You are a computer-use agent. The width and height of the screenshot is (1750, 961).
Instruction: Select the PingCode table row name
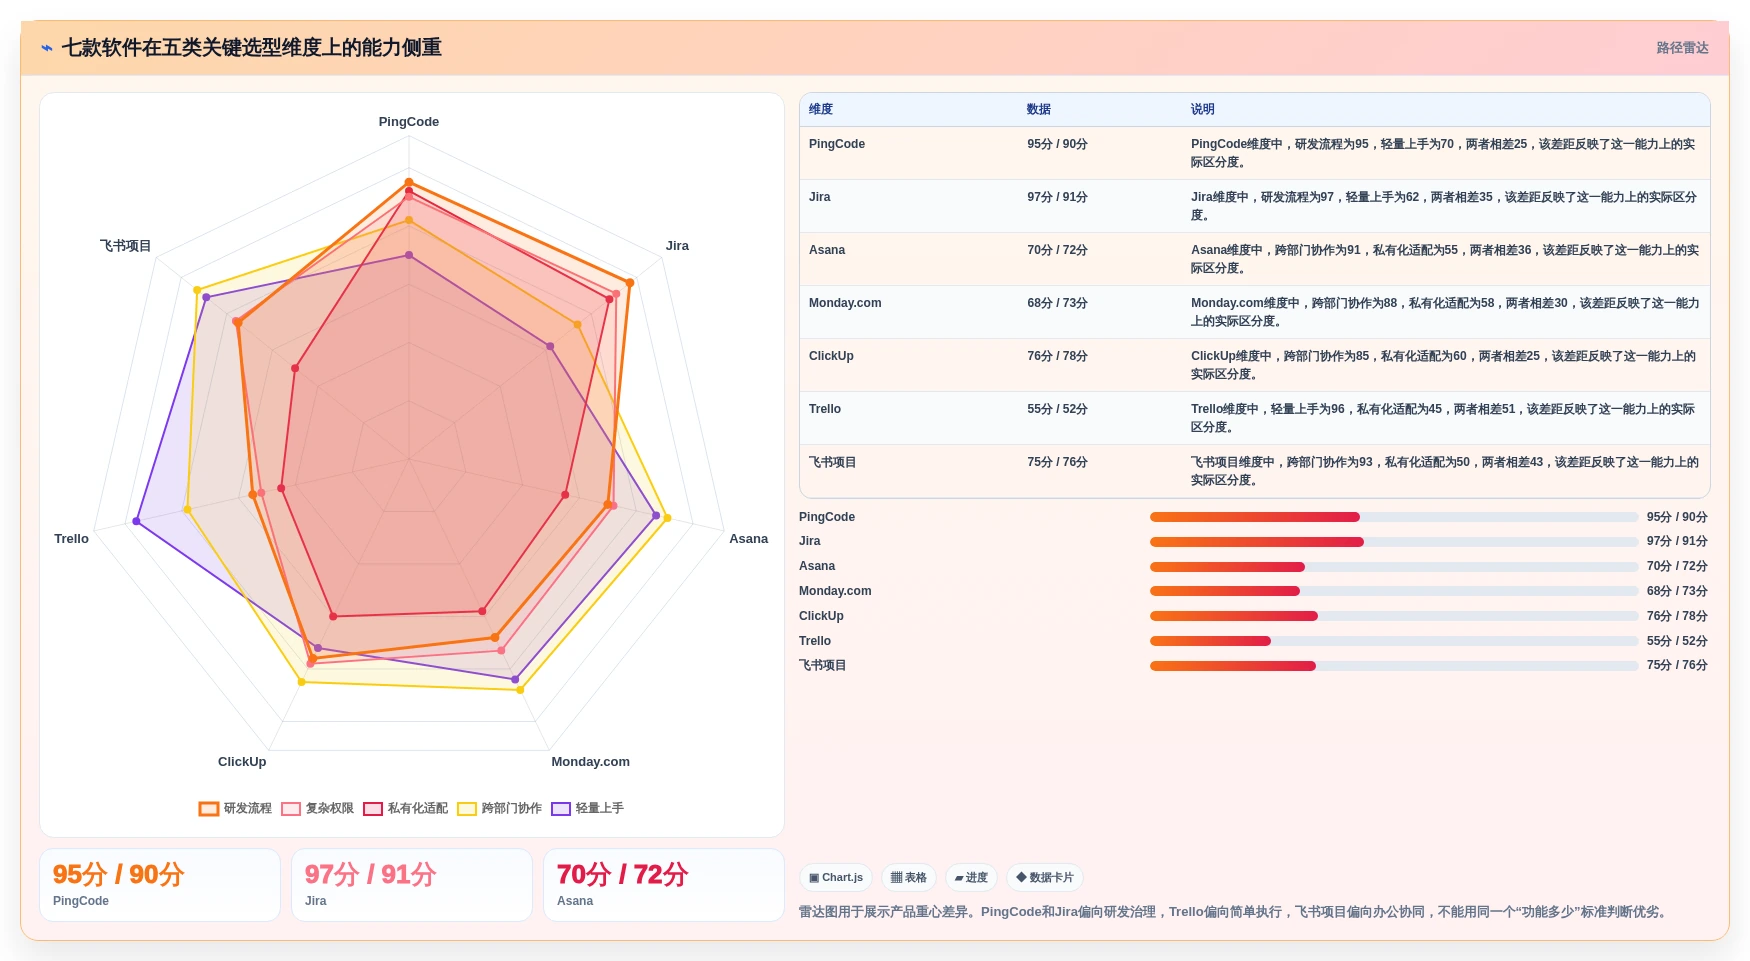tap(837, 144)
